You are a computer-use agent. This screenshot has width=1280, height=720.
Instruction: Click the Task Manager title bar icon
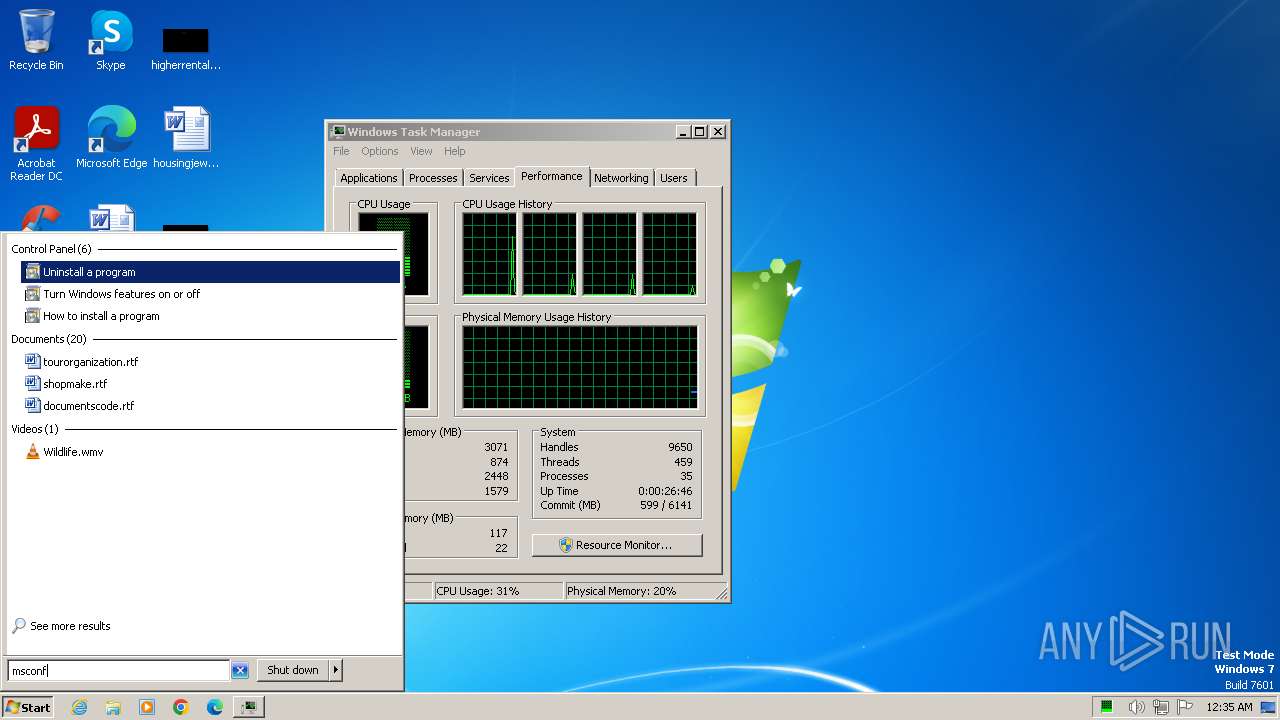338,131
